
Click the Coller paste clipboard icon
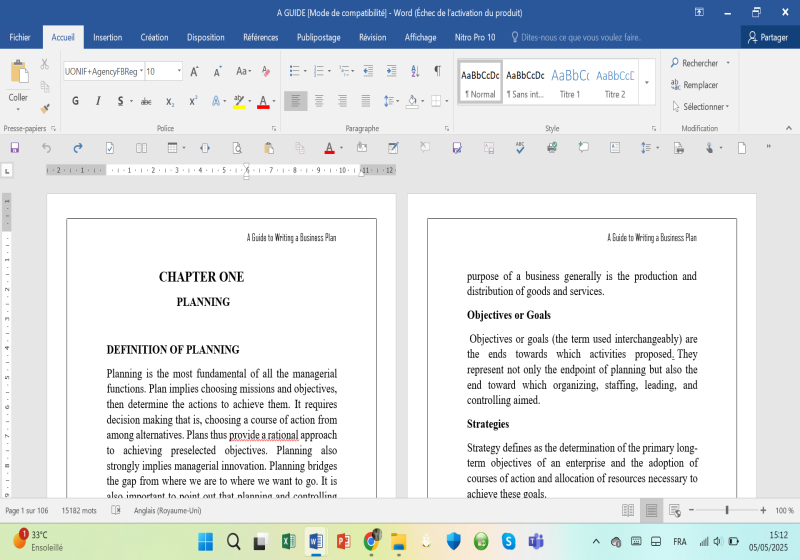18,72
